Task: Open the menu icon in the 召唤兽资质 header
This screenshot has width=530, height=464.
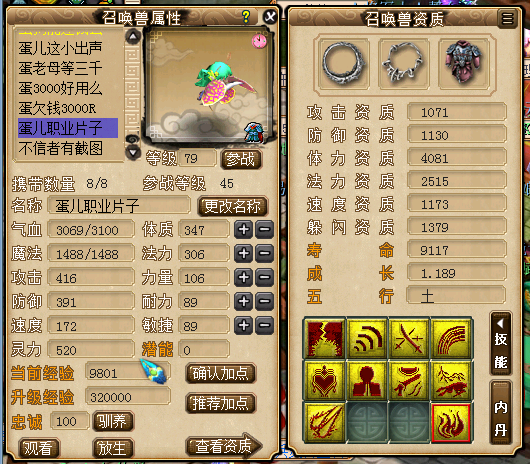Action: [507, 18]
